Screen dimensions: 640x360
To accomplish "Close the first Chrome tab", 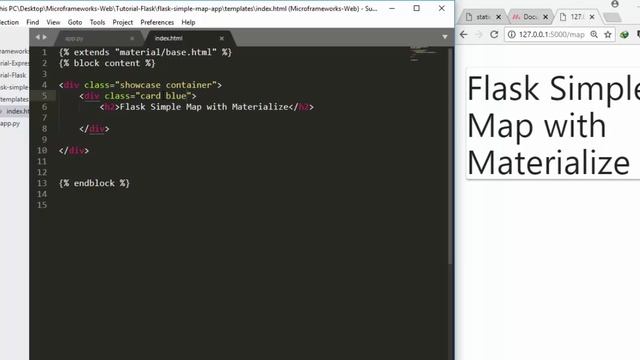I will (498, 17).
